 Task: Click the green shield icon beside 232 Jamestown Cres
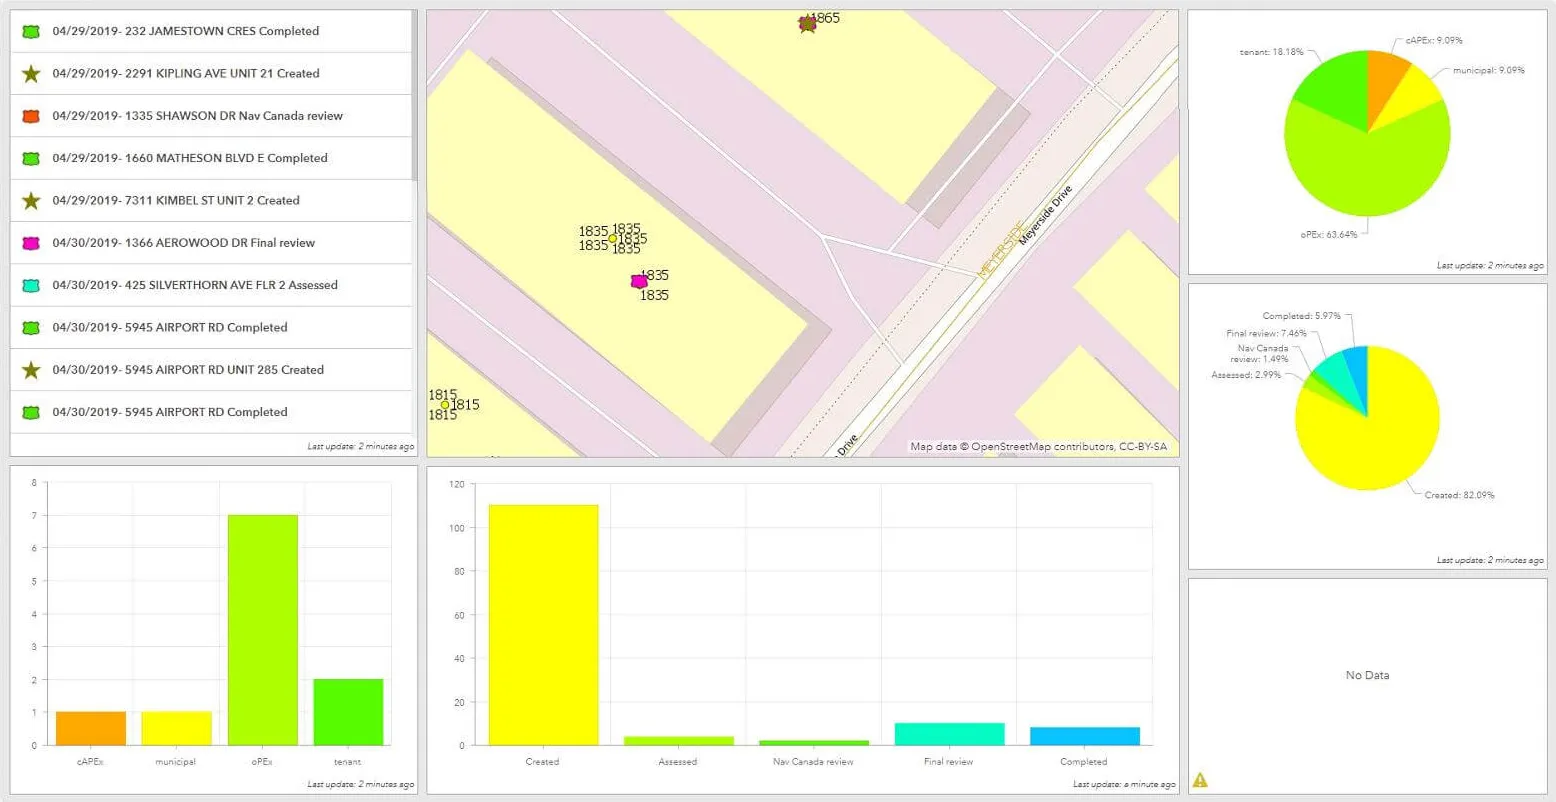click(31, 31)
